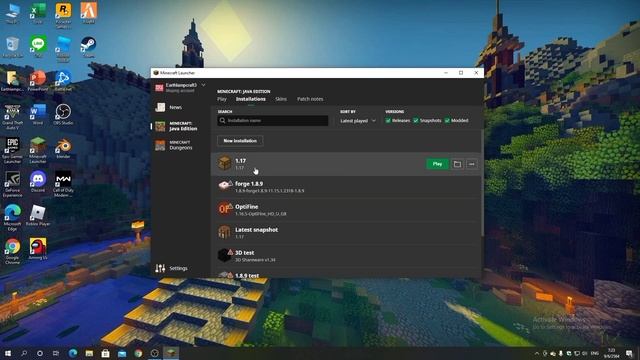
Task: Open the Epic Games Launcher desktop icon
Action: [x=12, y=150]
